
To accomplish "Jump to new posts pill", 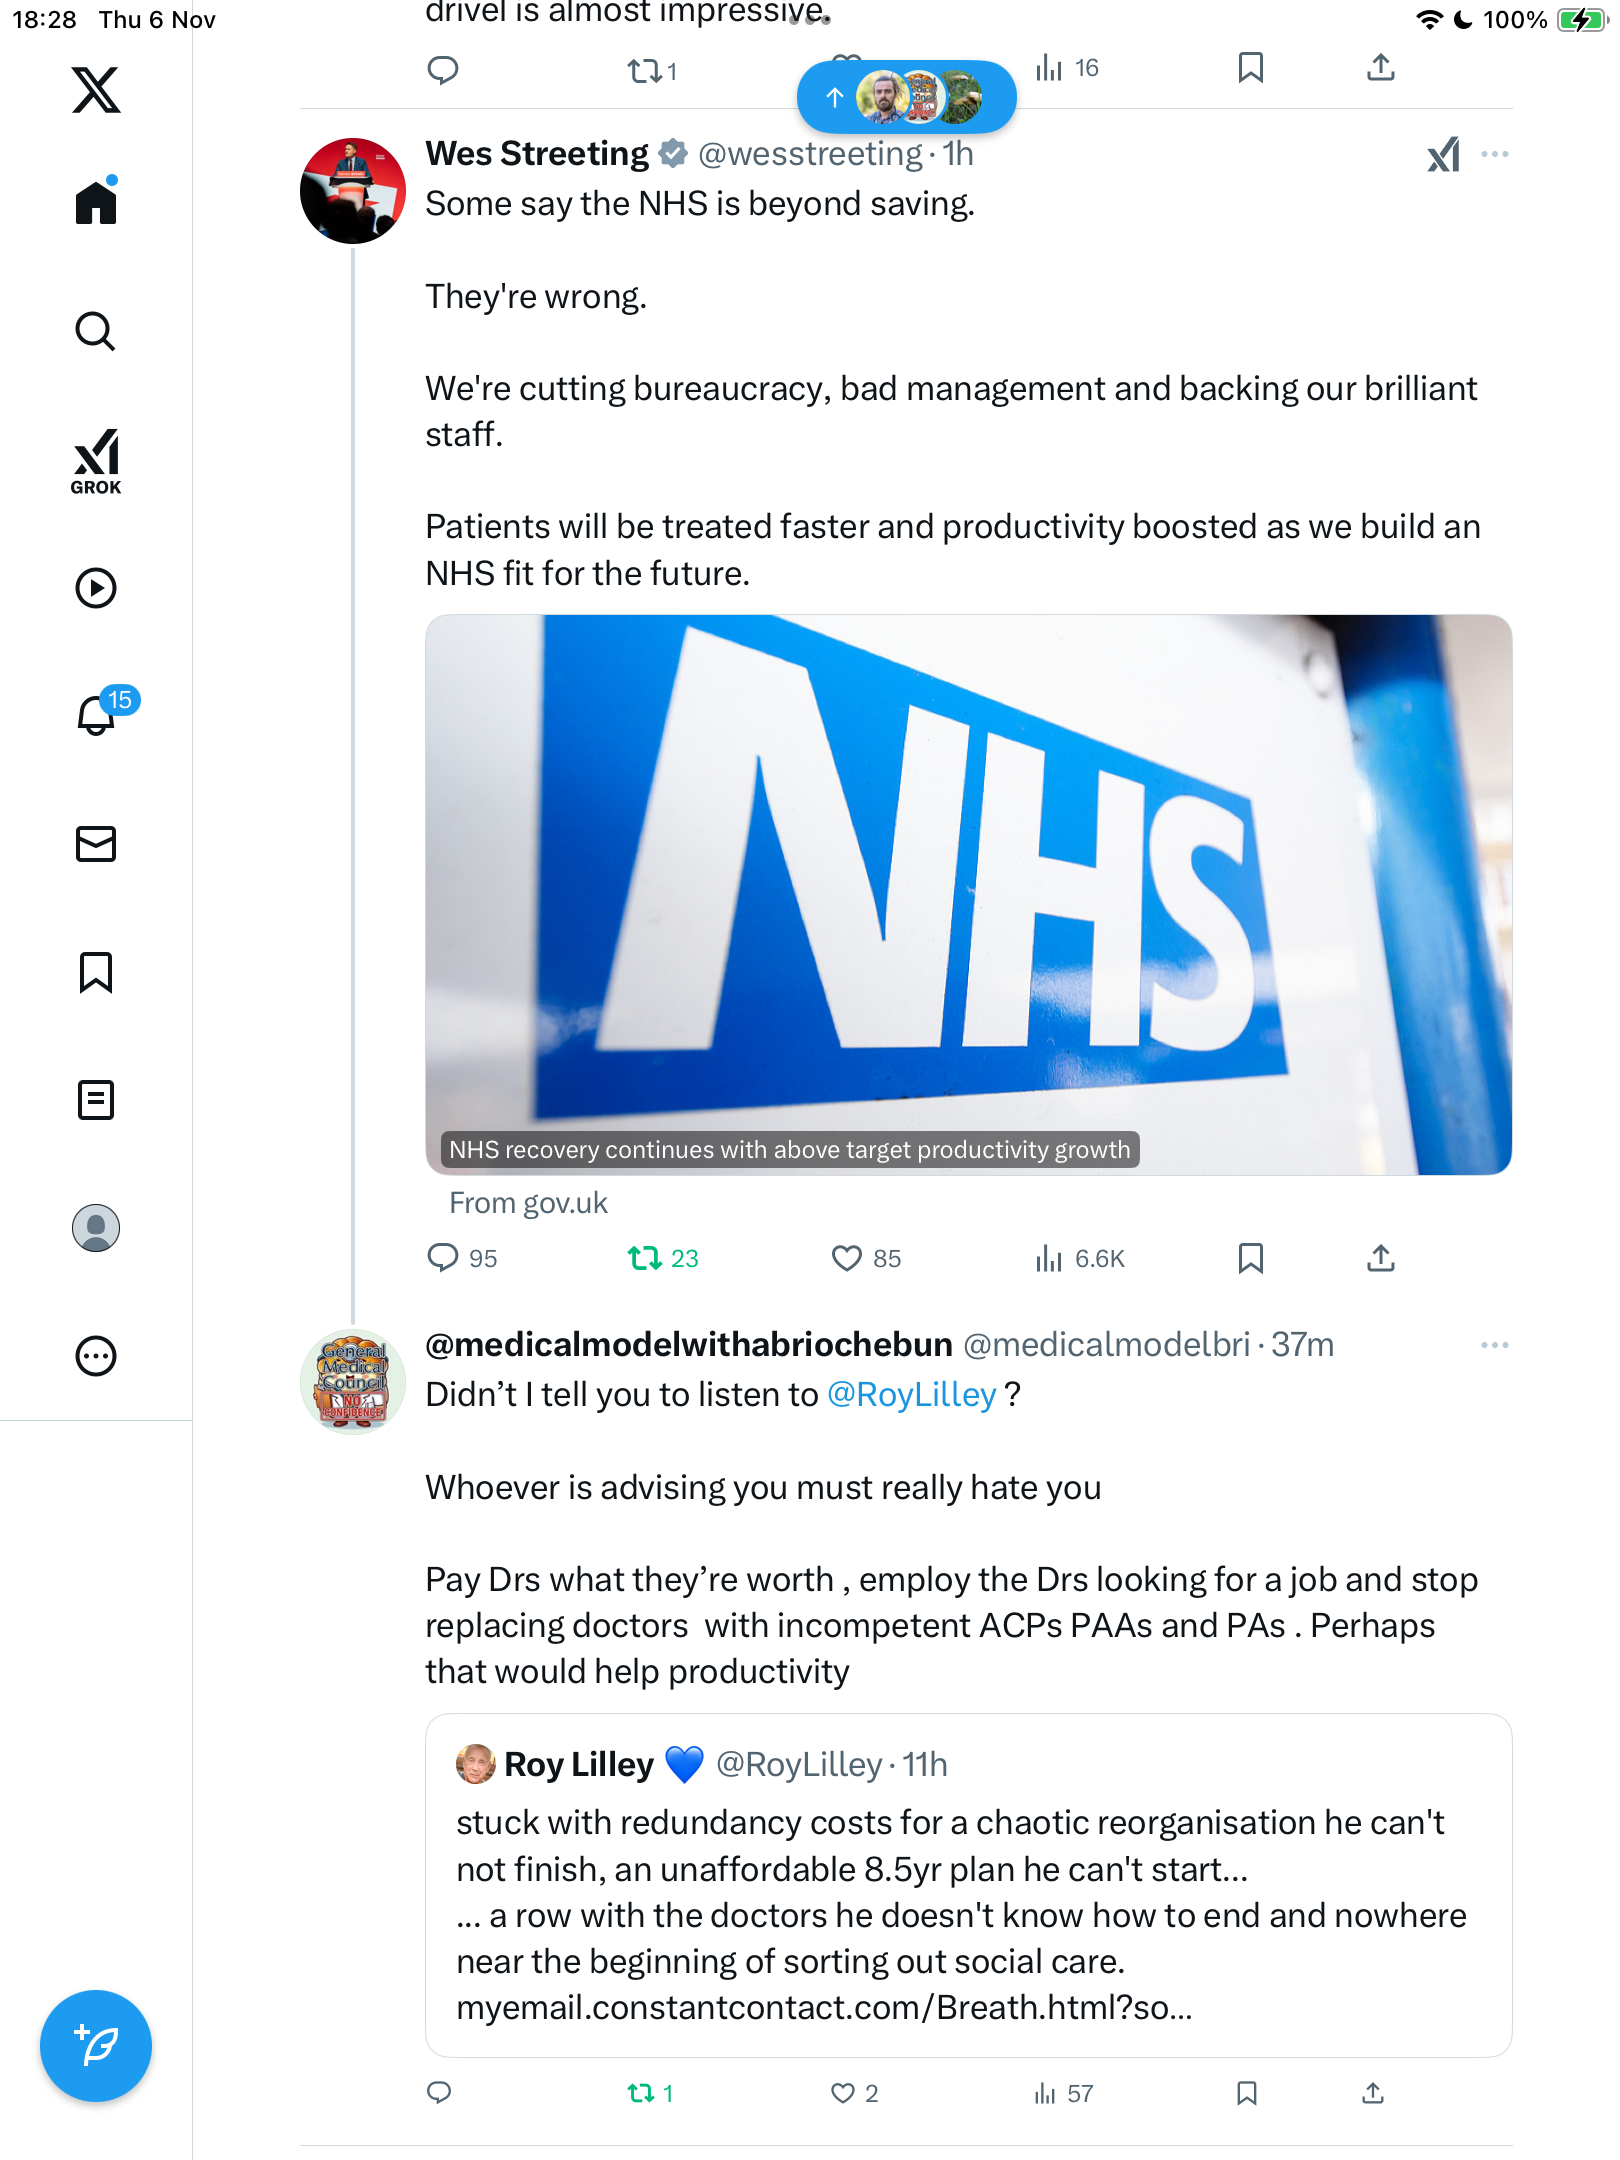I will coord(906,97).
